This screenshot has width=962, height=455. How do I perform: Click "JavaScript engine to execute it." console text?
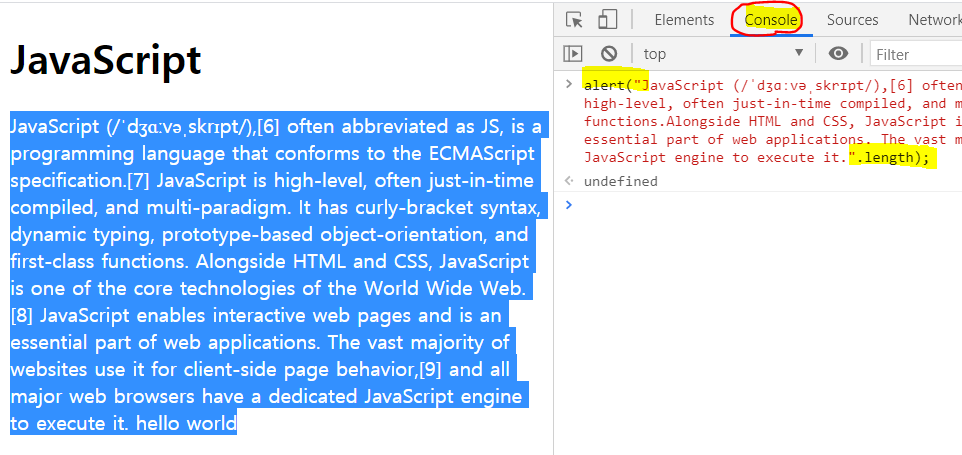(x=716, y=158)
